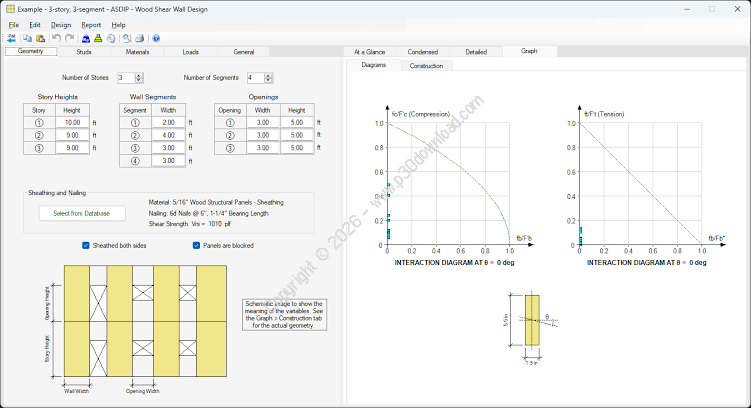Viewport: 751px width, 408px height.
Task: Click the blue Kg weight units icon
Action: 86,38
